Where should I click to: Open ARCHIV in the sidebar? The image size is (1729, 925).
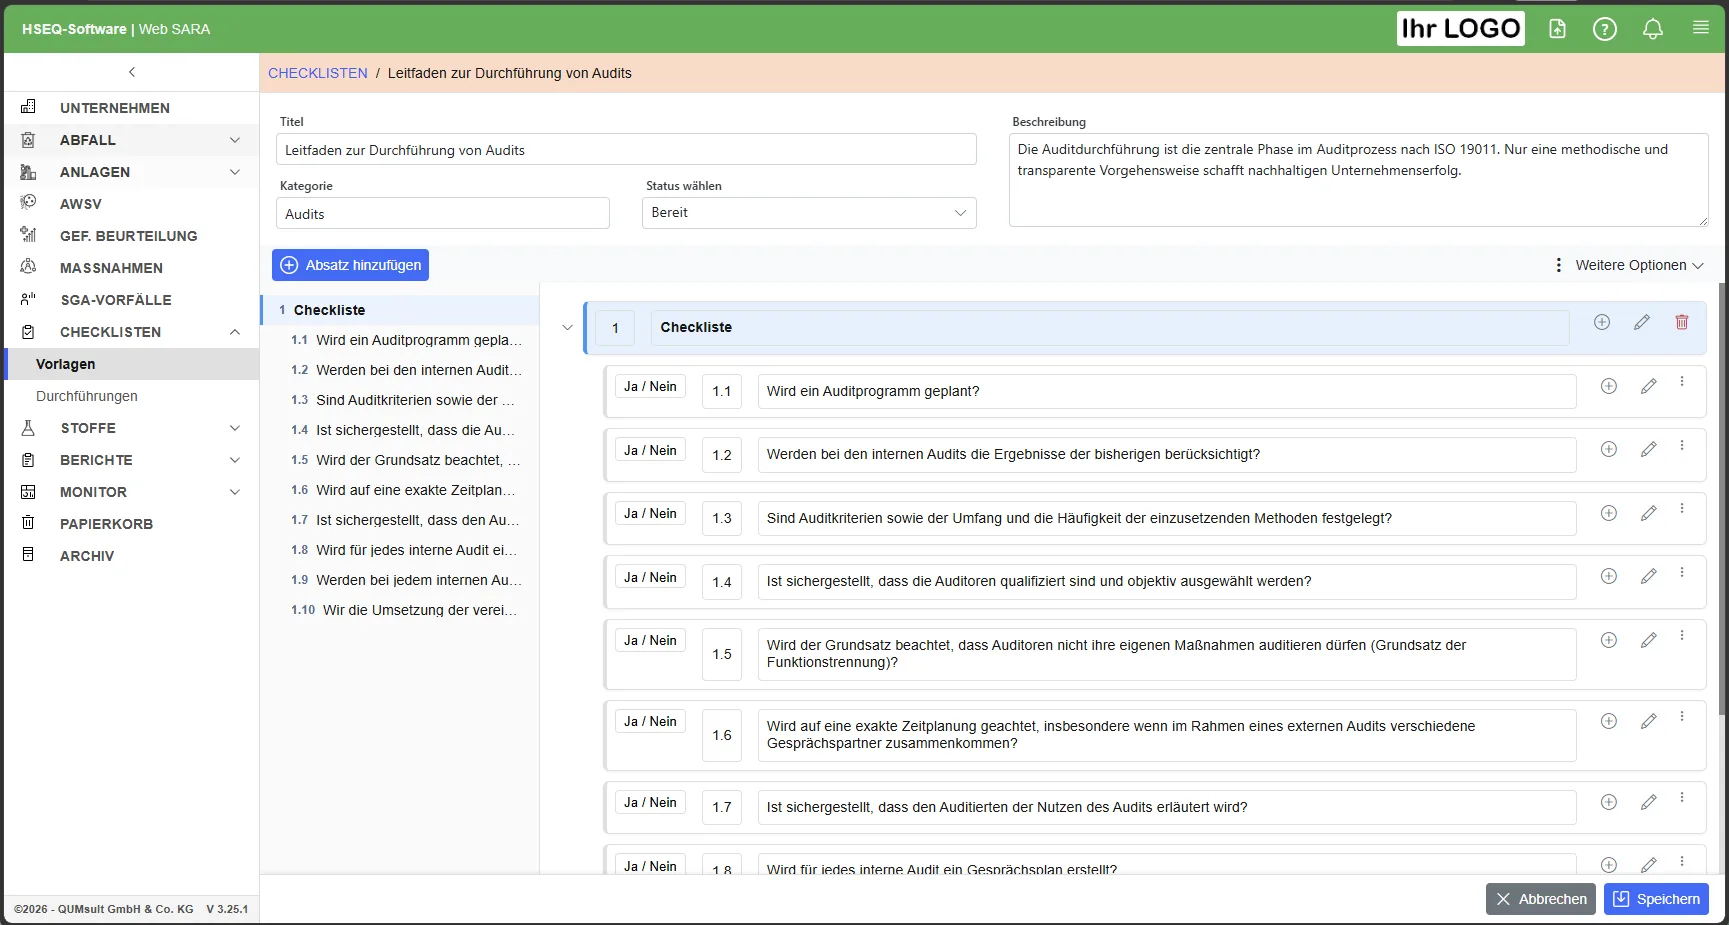click(87, 556)
